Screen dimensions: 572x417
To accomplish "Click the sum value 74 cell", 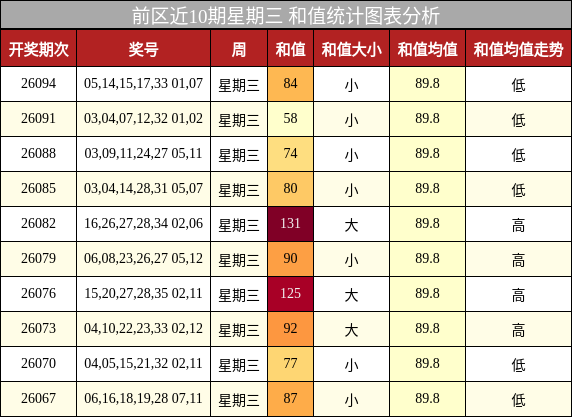I will click(290, 154).
